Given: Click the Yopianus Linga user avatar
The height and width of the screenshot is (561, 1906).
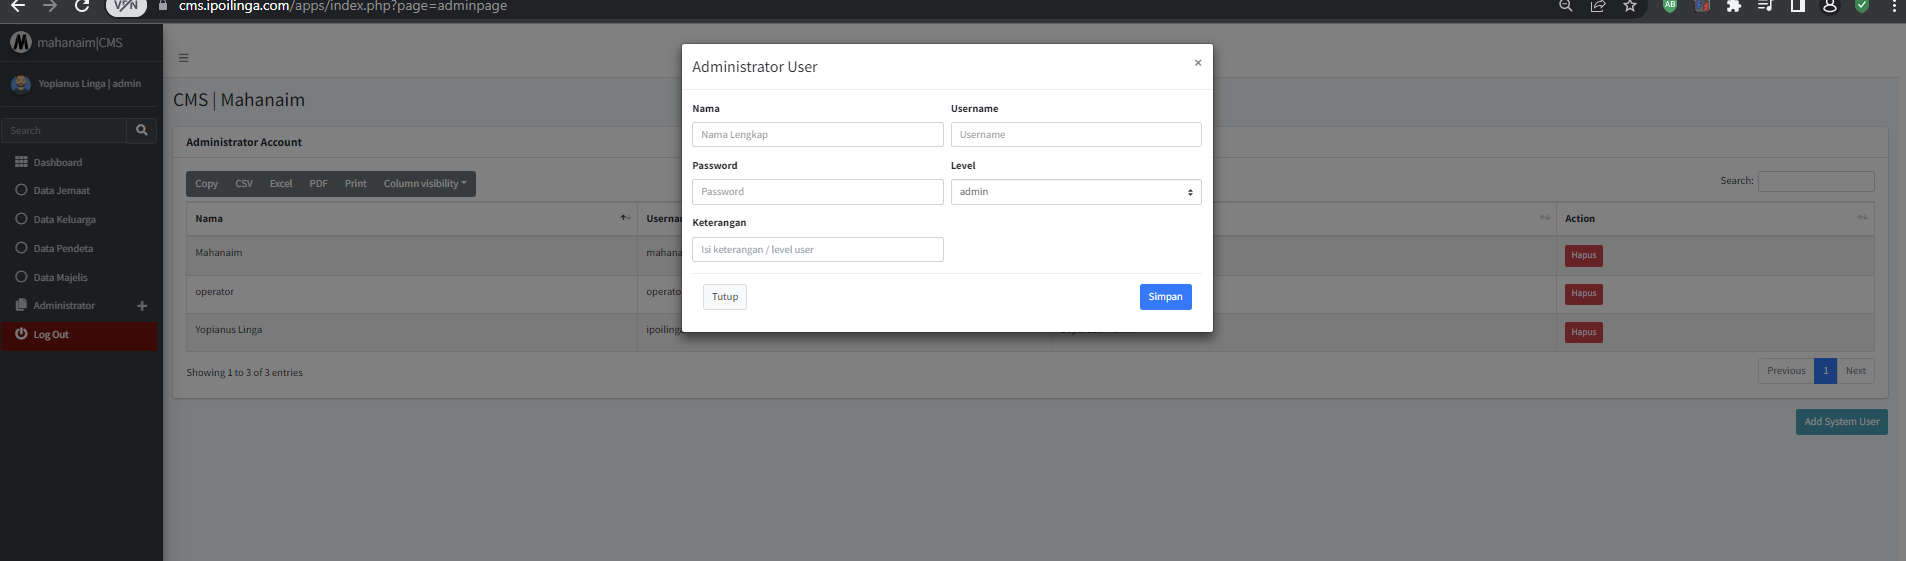Looking at the screenshot, I should (21, 84).
